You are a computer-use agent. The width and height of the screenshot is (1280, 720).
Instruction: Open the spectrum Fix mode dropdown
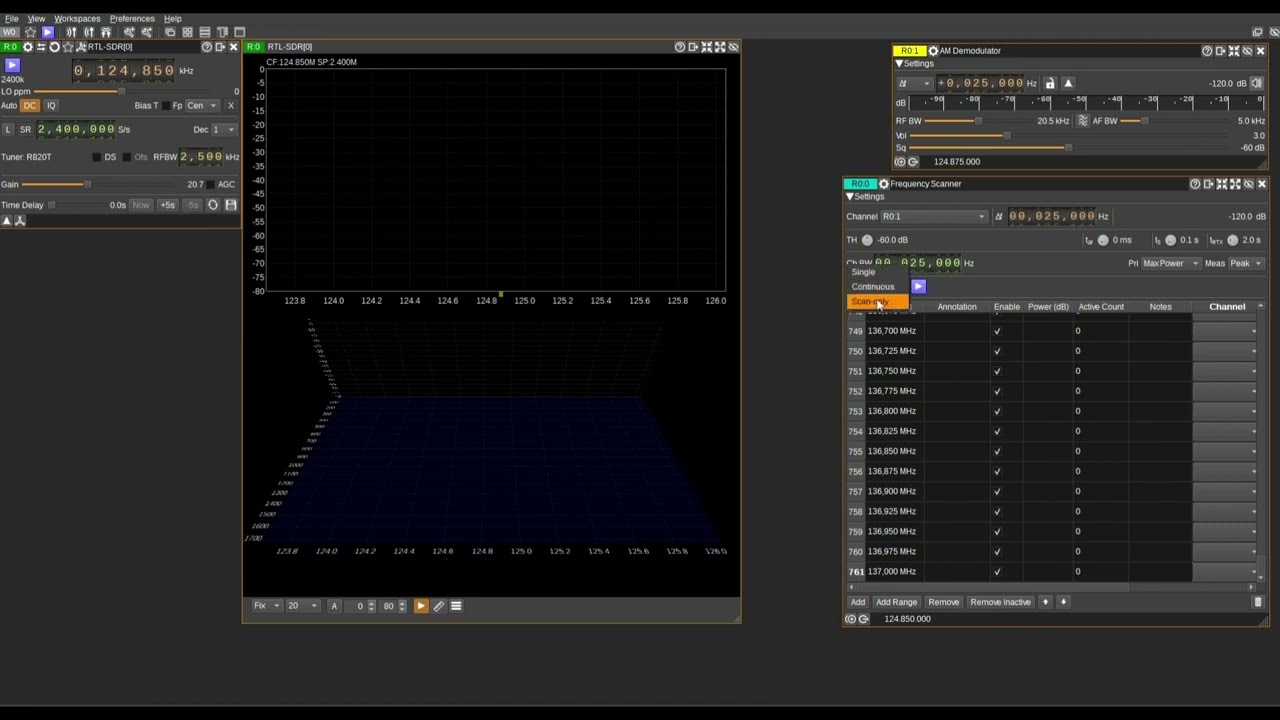[266, 606]
